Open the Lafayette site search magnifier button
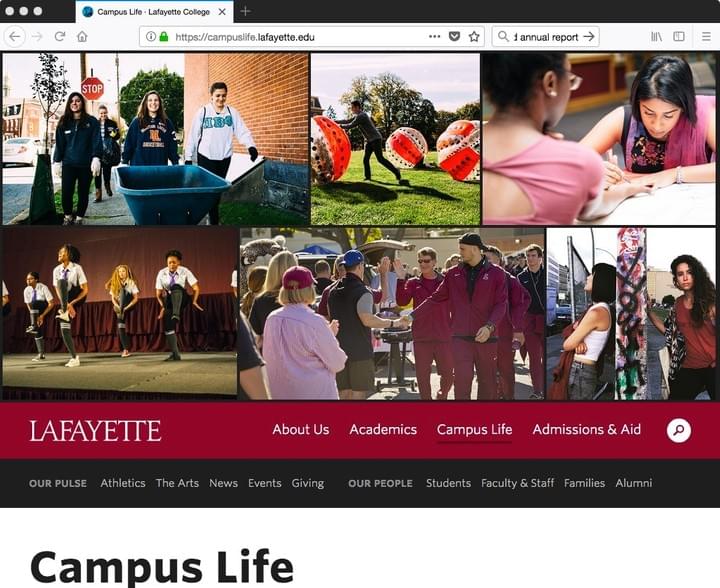The height and width of the screenshot is (588, 720). click(679, 431)
